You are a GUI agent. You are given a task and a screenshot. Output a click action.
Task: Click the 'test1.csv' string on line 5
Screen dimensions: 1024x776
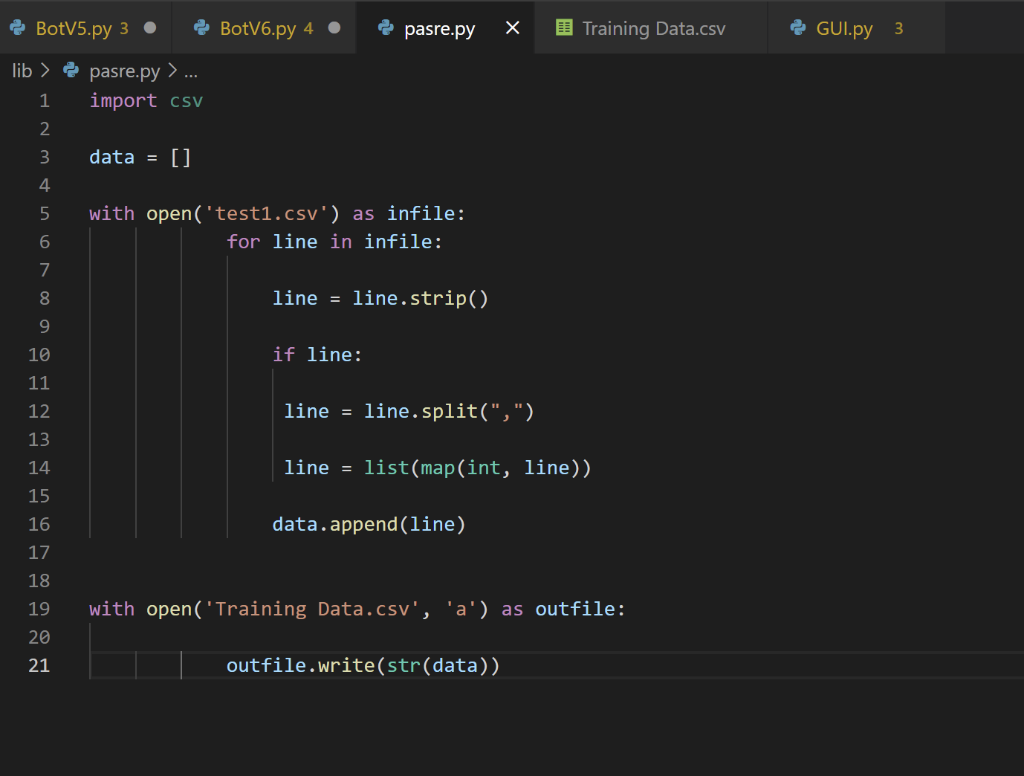click(x=266, y=214)
